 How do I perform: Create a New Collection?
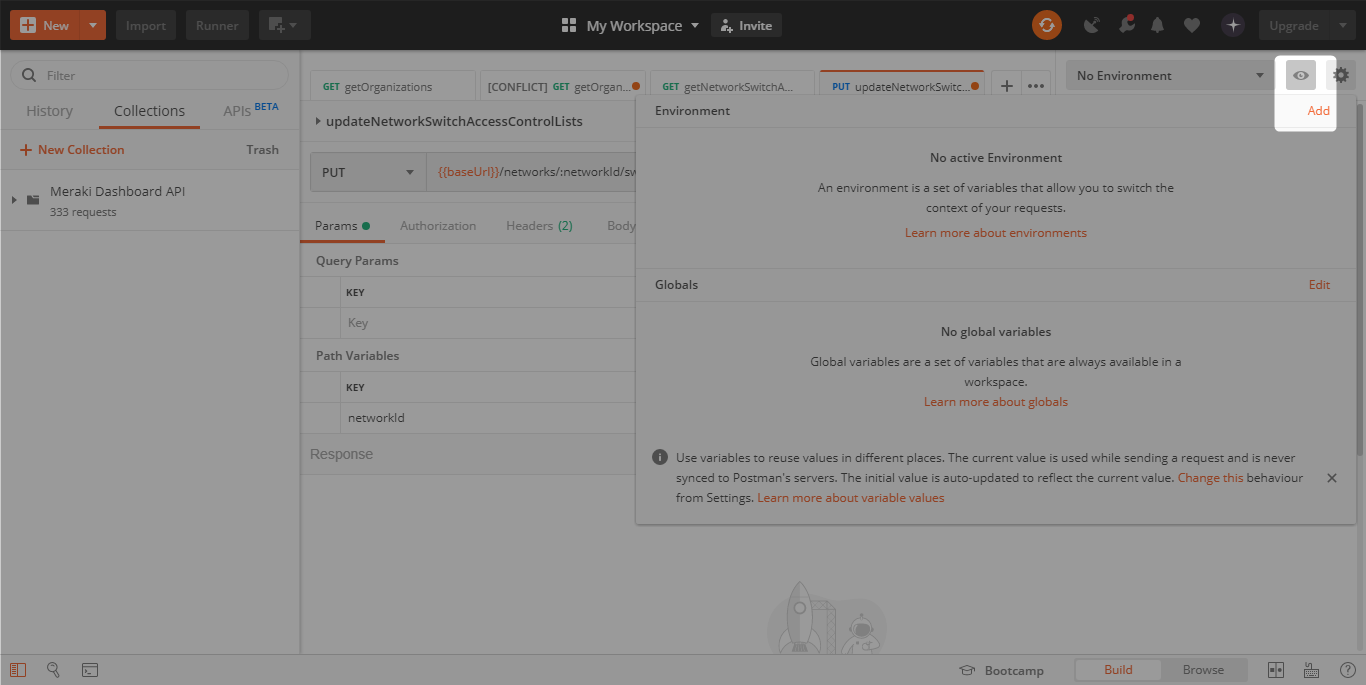[x=72, y=150]
